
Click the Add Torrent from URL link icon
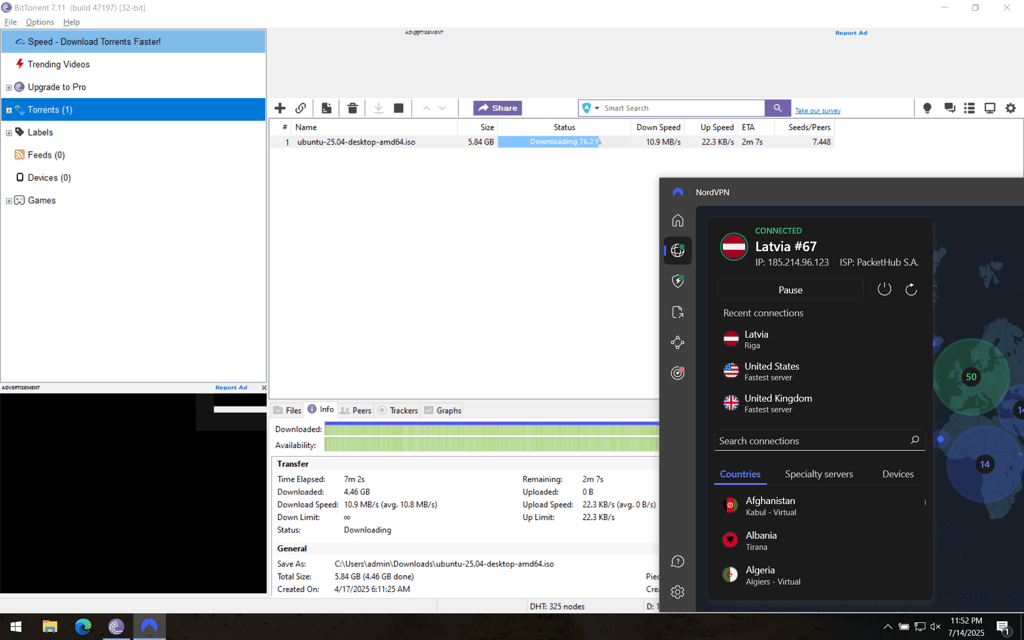coord(300,108)
